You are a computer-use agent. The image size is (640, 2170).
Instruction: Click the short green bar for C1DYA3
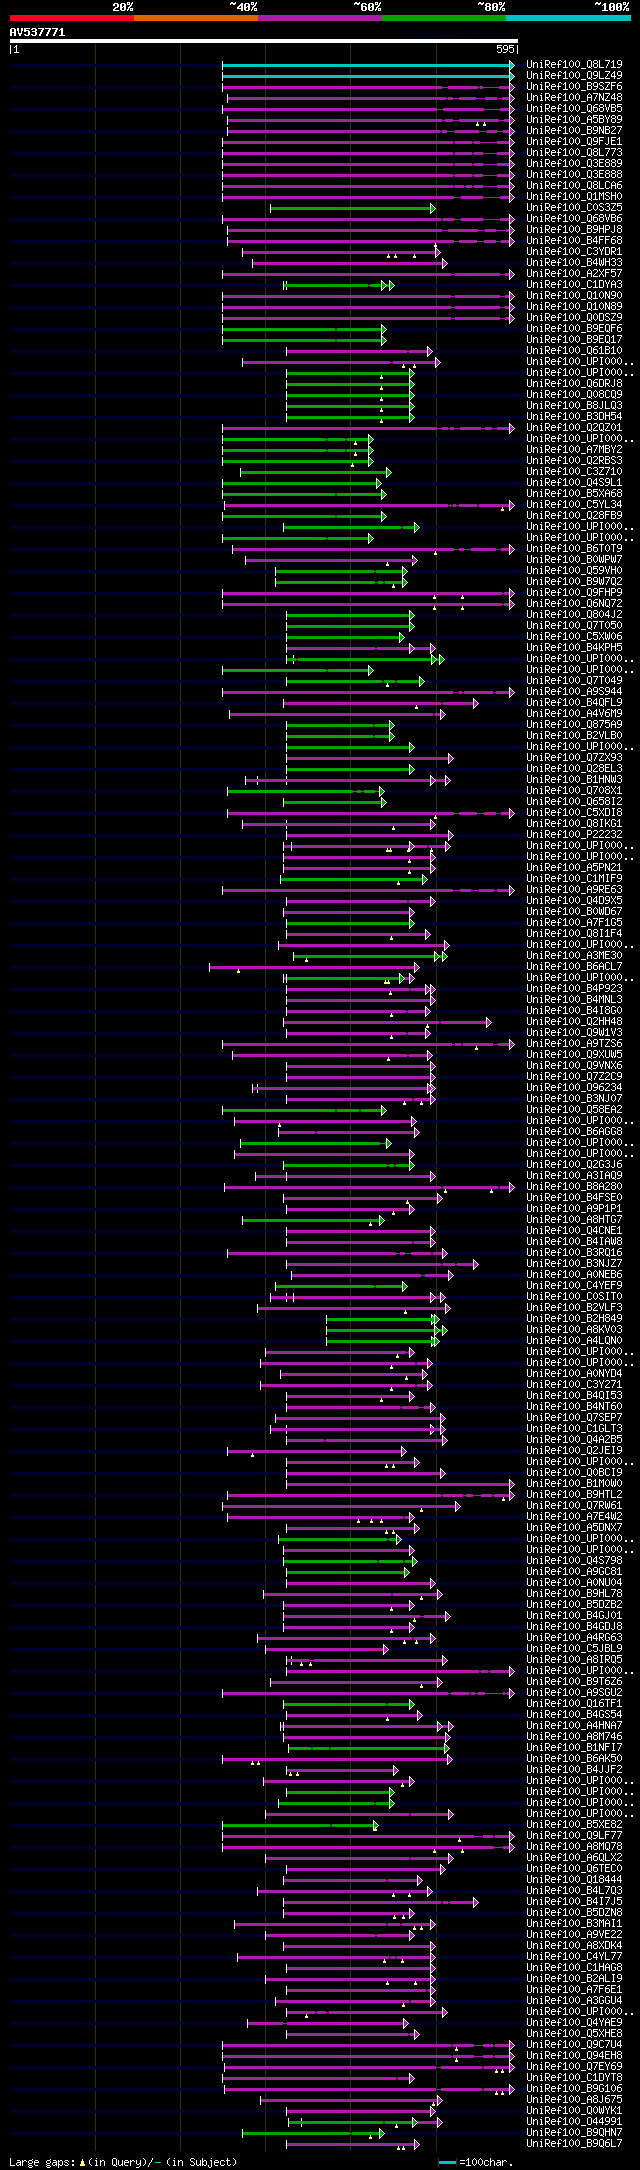pos(339,286)
